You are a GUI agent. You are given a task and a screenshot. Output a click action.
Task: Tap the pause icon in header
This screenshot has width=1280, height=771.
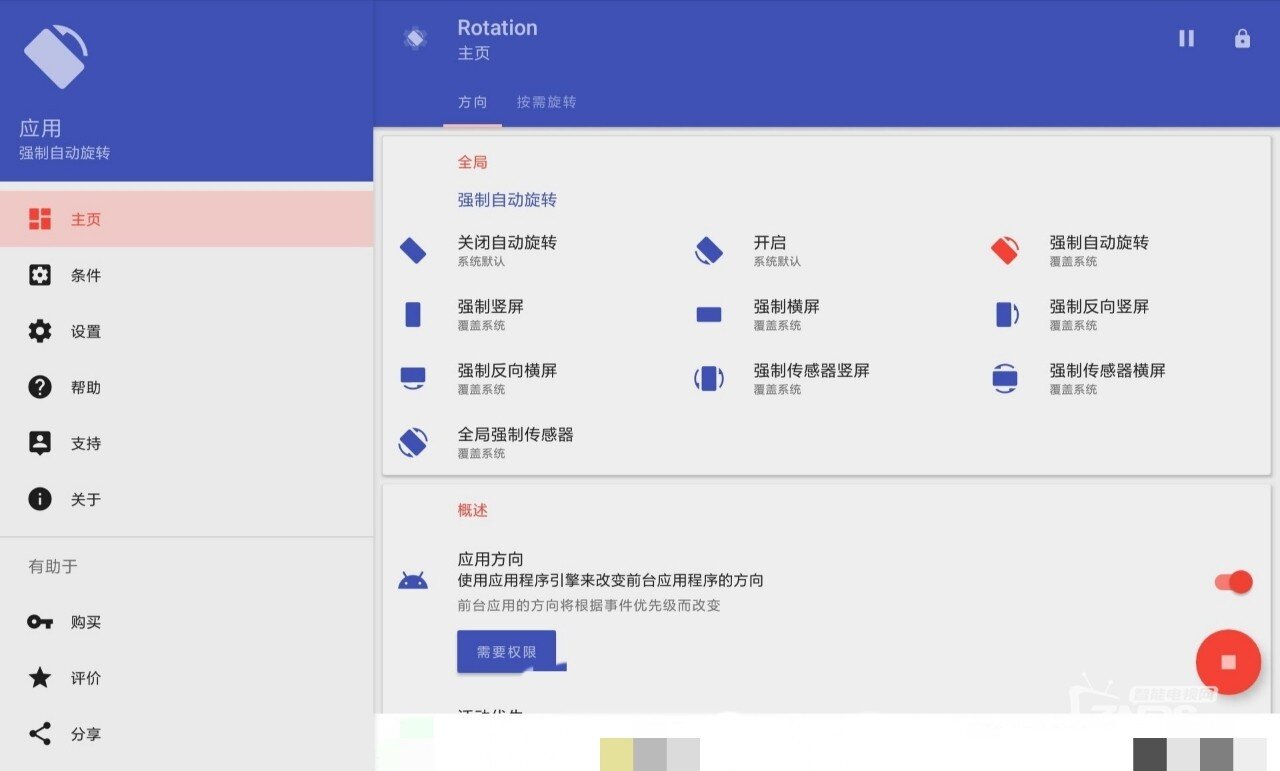(x=1186, y=39)
